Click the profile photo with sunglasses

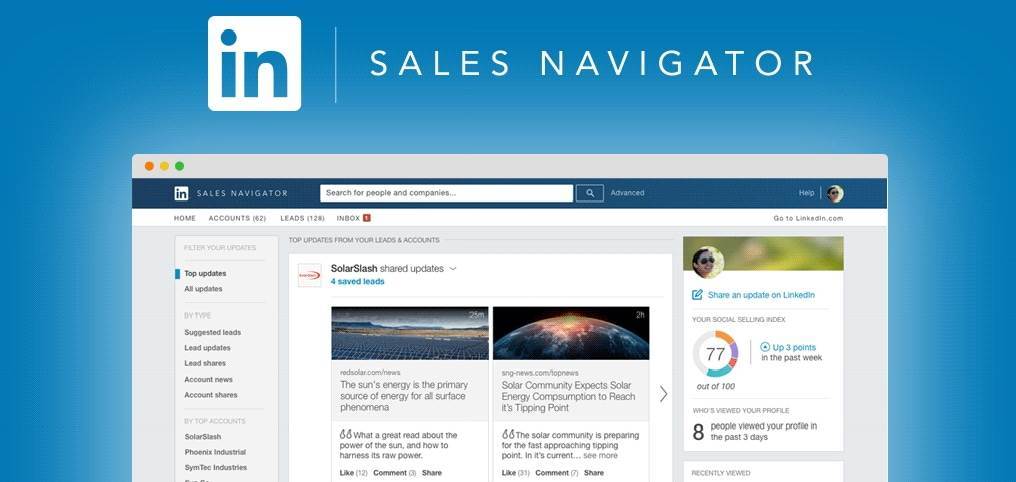point(708,262)
